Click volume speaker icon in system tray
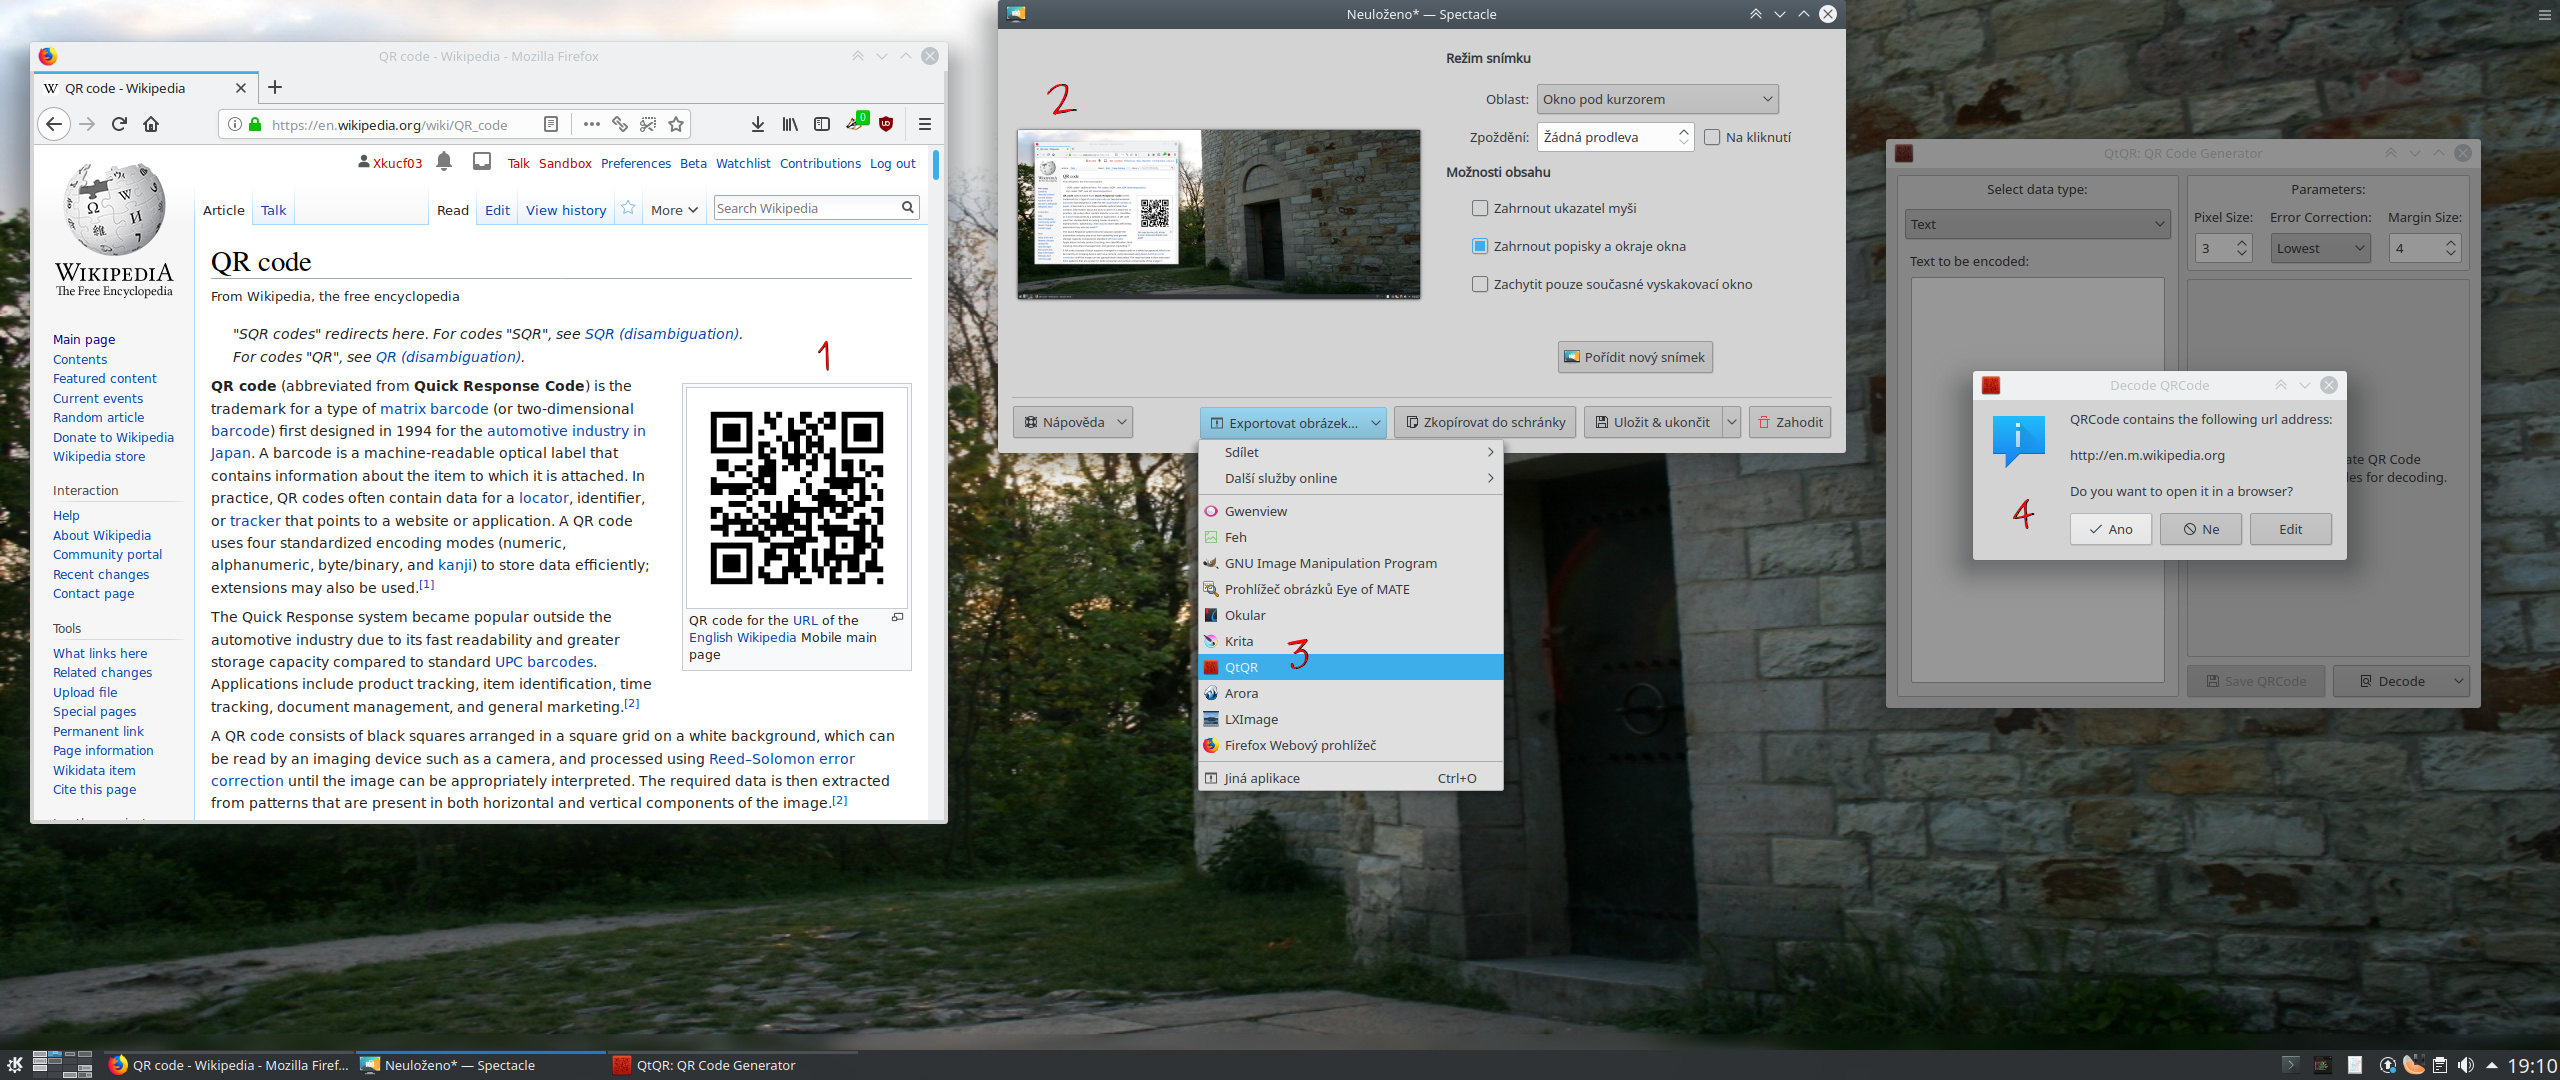 (x=2466, y=1065)
